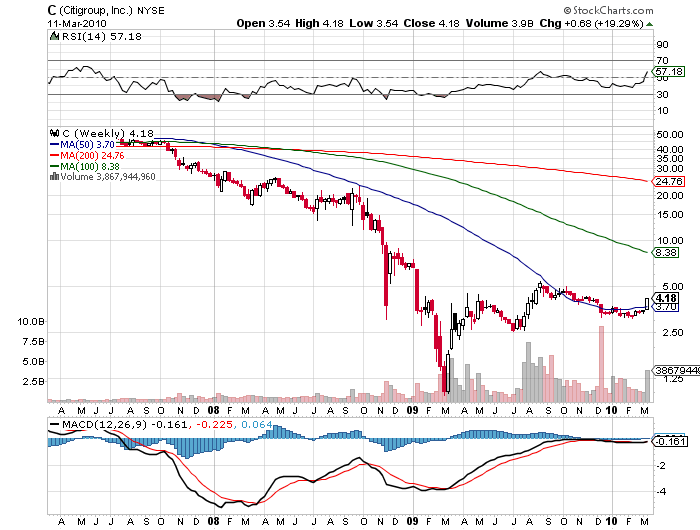Click the red -0.225 MACD signal value

coord(214,424)
